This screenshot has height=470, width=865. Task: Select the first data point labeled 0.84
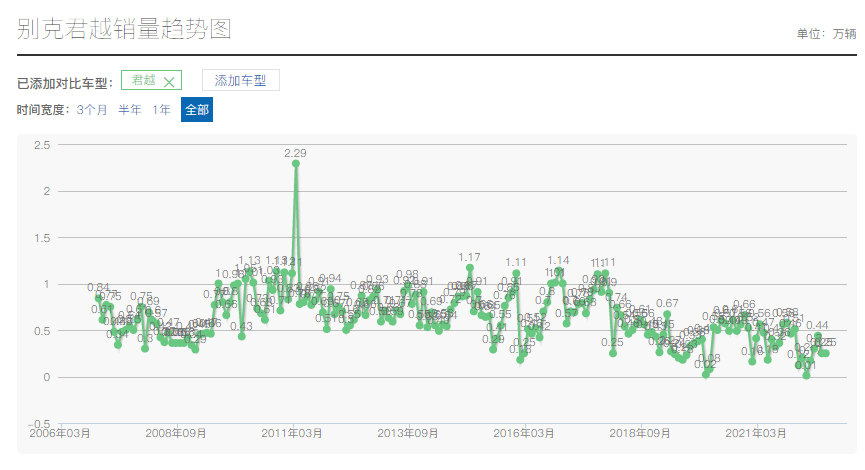pyautogui.click(x=98, y=298)
